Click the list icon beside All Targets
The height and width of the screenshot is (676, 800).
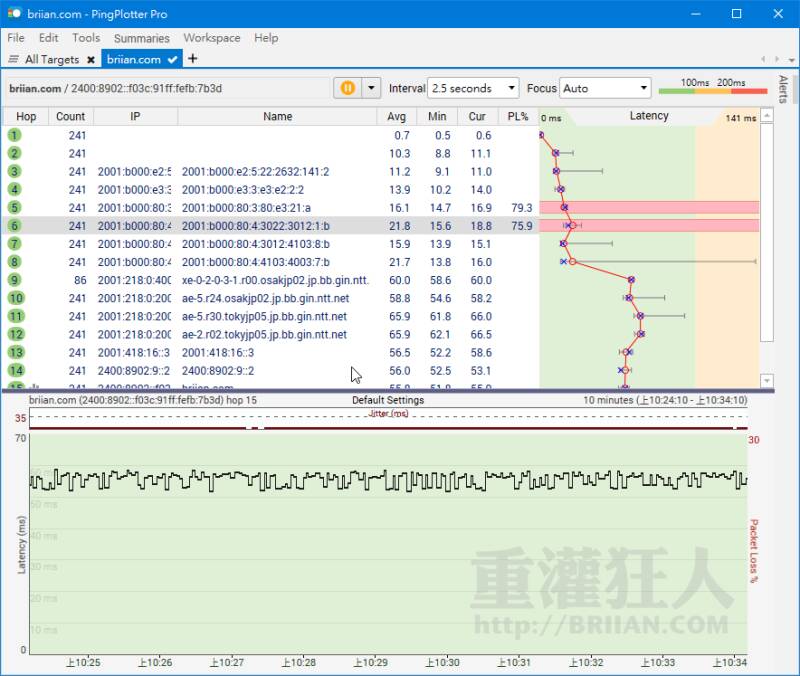[14, 59]
